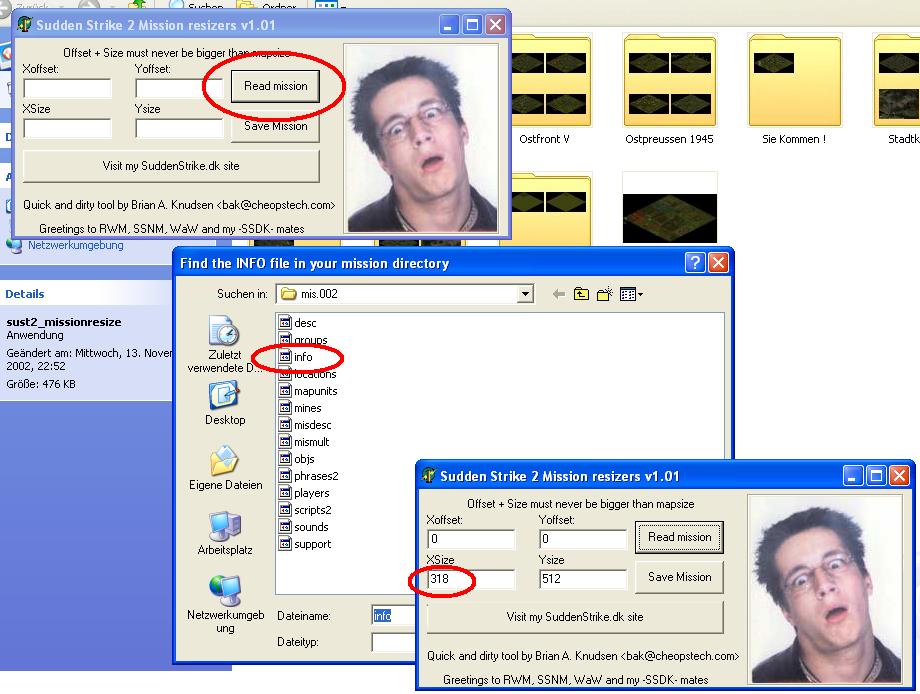The width and height of the screenshot is (920, 694).
Task: Open Desktop shortcut in places bar
Action: (x=225, y=404)
